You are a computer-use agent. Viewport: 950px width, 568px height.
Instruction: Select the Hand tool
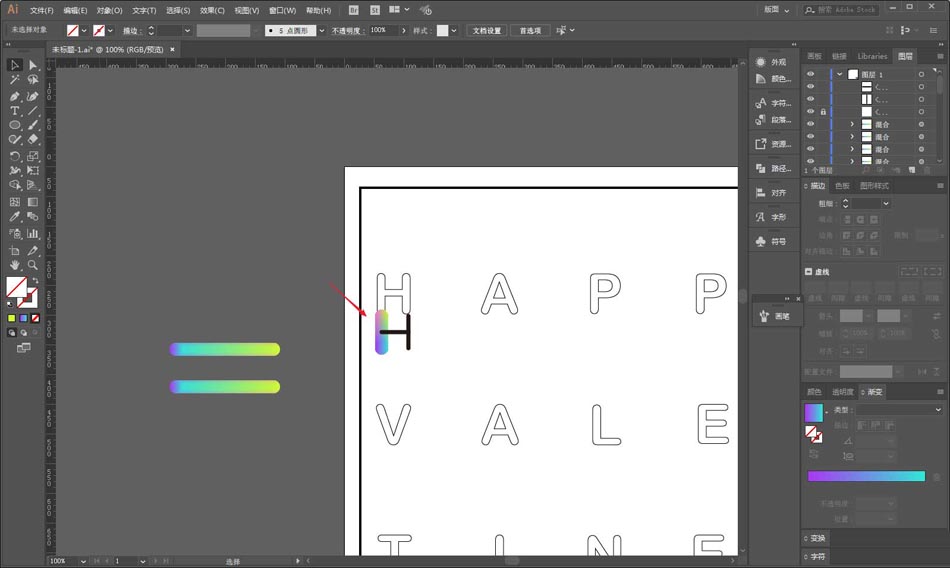pyautogui.click(x=15, y=265)
